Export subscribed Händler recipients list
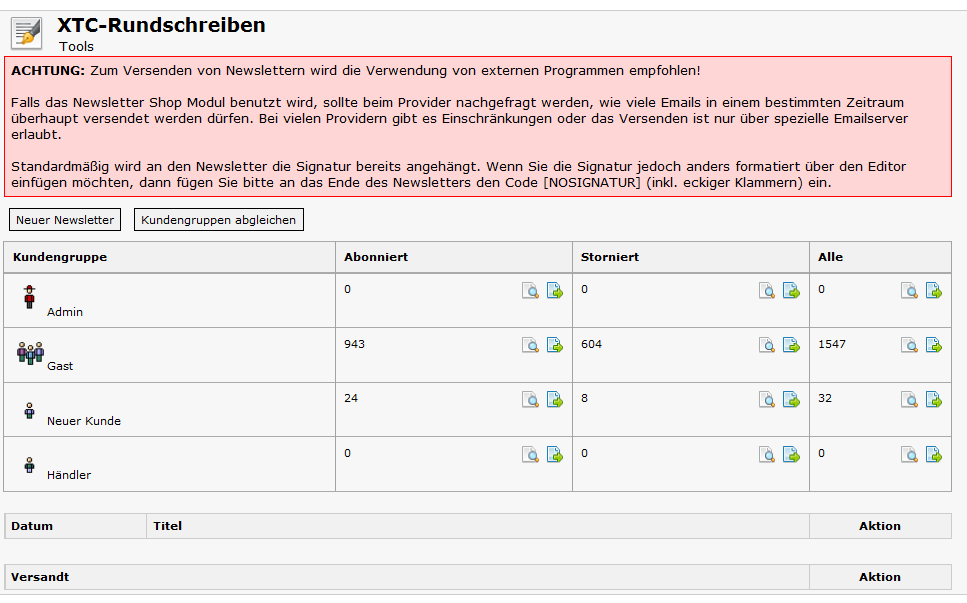Image resolution: width=967 pixels, height=603 pixels. (x=555, y=454)
